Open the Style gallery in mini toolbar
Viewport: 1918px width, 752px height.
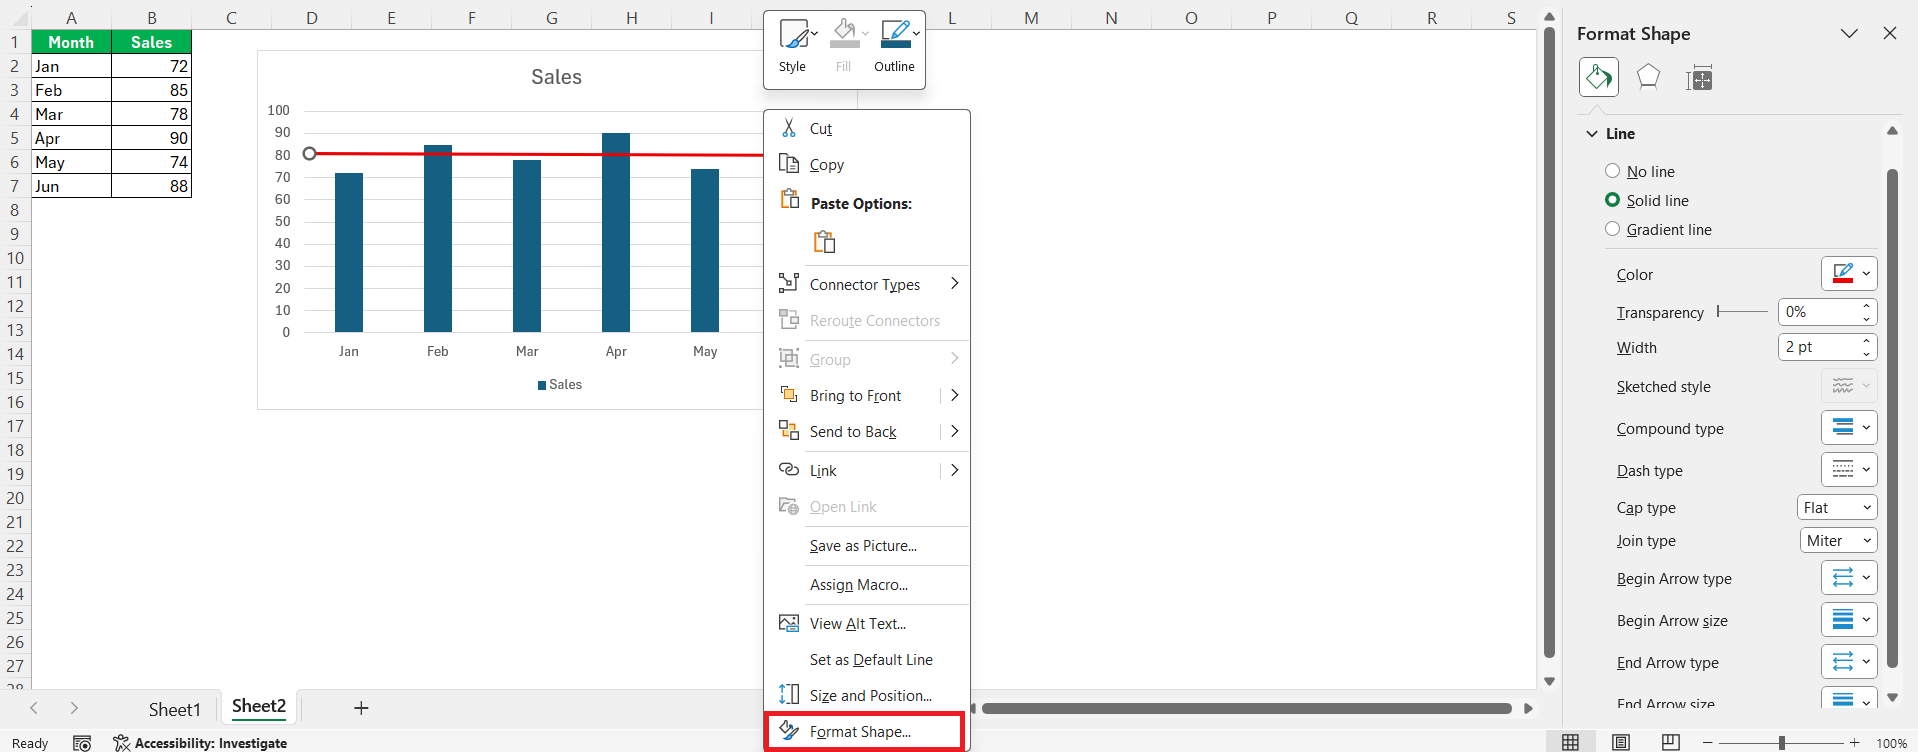pyautogui.click(x=798, y=46)
